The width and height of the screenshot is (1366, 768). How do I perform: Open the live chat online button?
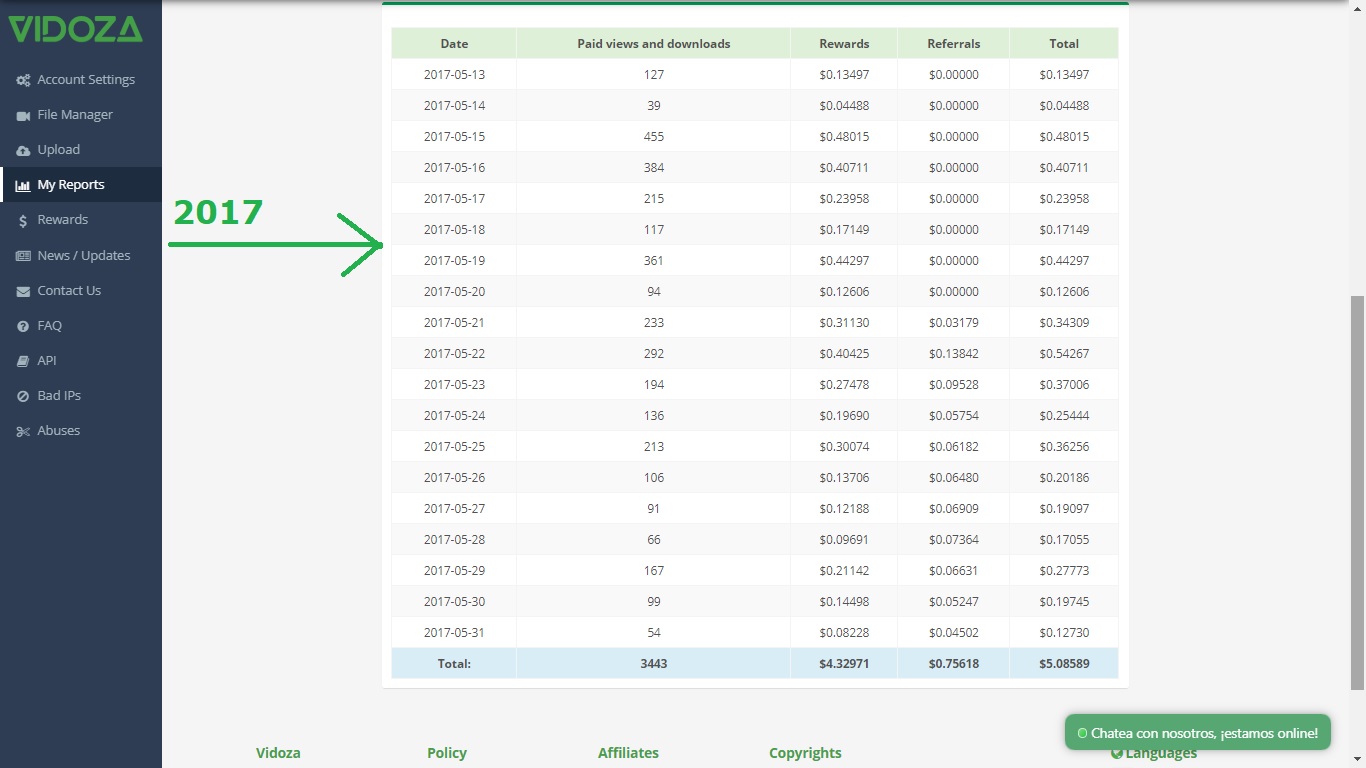[x=1197, y=733]
